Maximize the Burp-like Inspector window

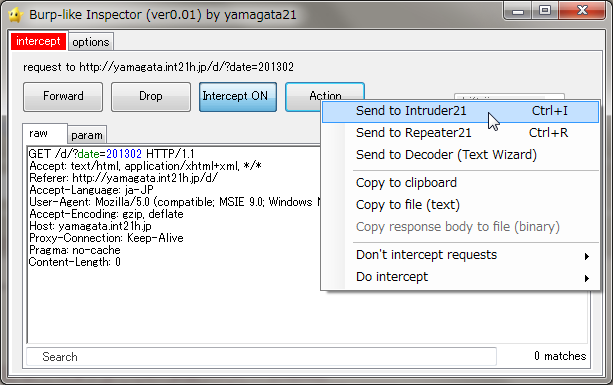[x=545, y=11]
